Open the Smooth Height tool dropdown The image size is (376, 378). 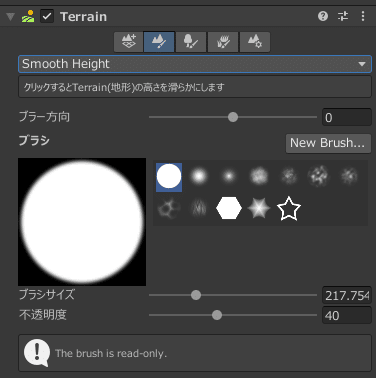pos(195,64)
